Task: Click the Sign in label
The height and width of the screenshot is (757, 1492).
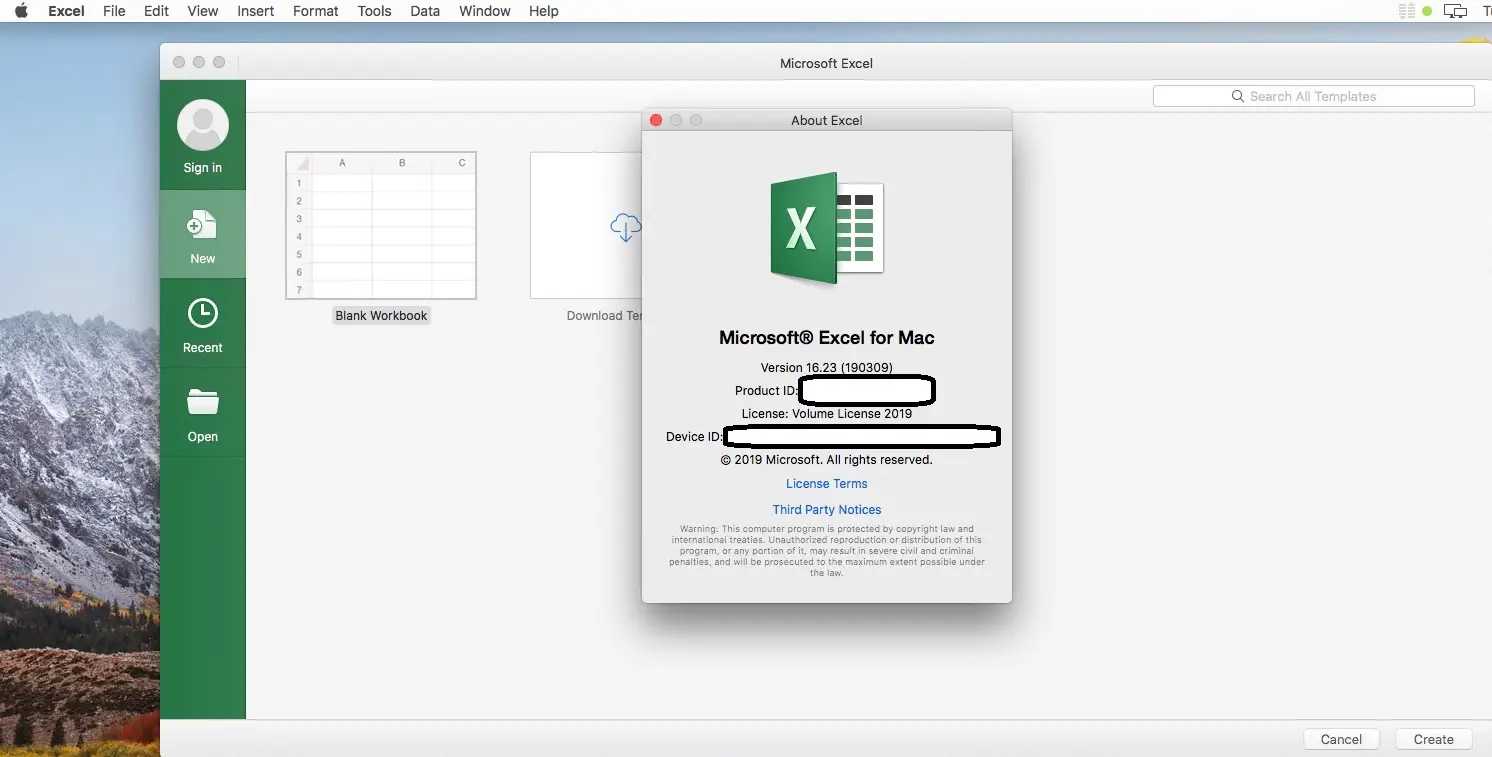Action: [203, 168]
